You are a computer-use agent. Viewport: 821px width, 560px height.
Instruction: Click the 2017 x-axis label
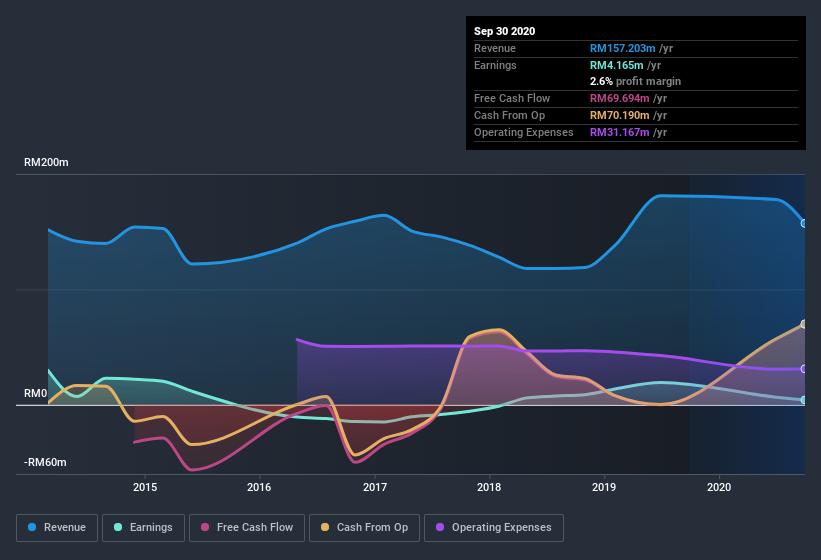375,487
